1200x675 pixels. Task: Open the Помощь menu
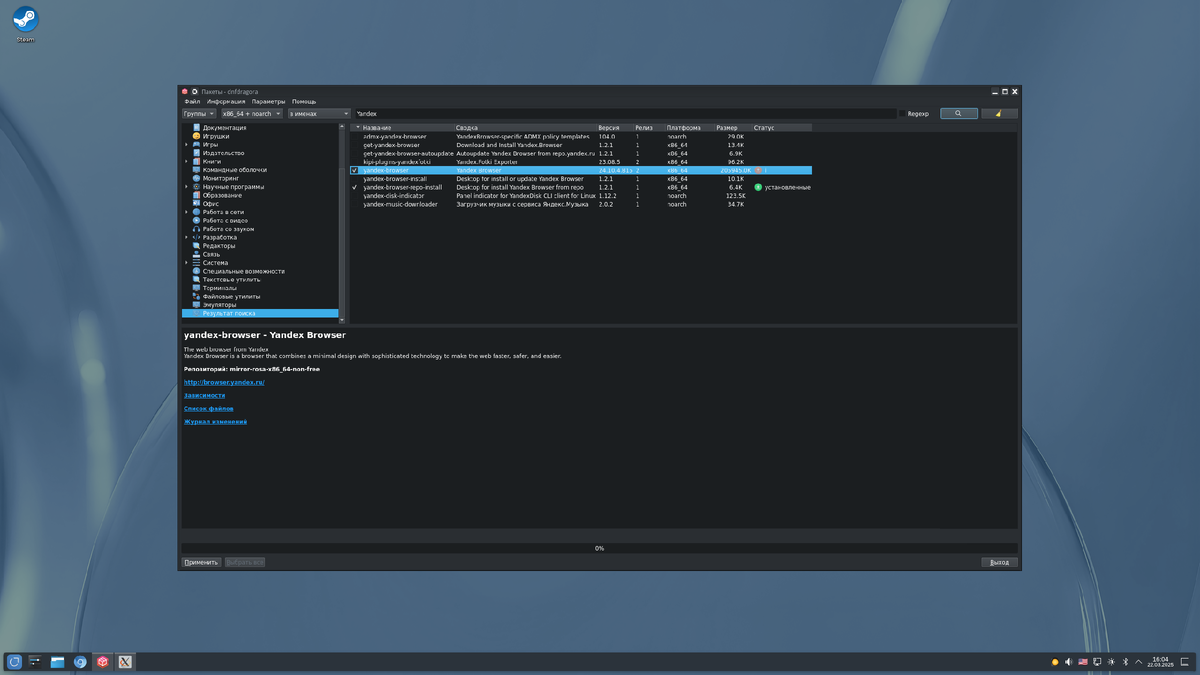(x=304, y=101)
